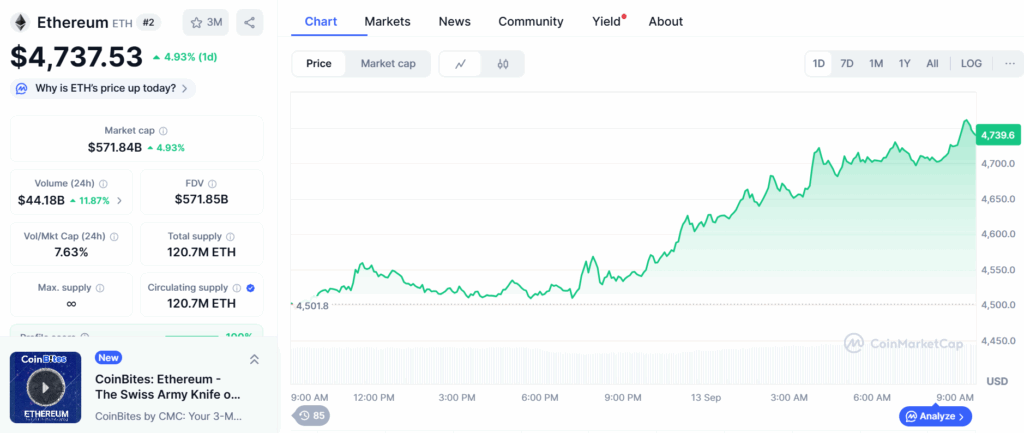Click the $4,737.53 price value
The image size is (1024, 433).
point(76,57)
